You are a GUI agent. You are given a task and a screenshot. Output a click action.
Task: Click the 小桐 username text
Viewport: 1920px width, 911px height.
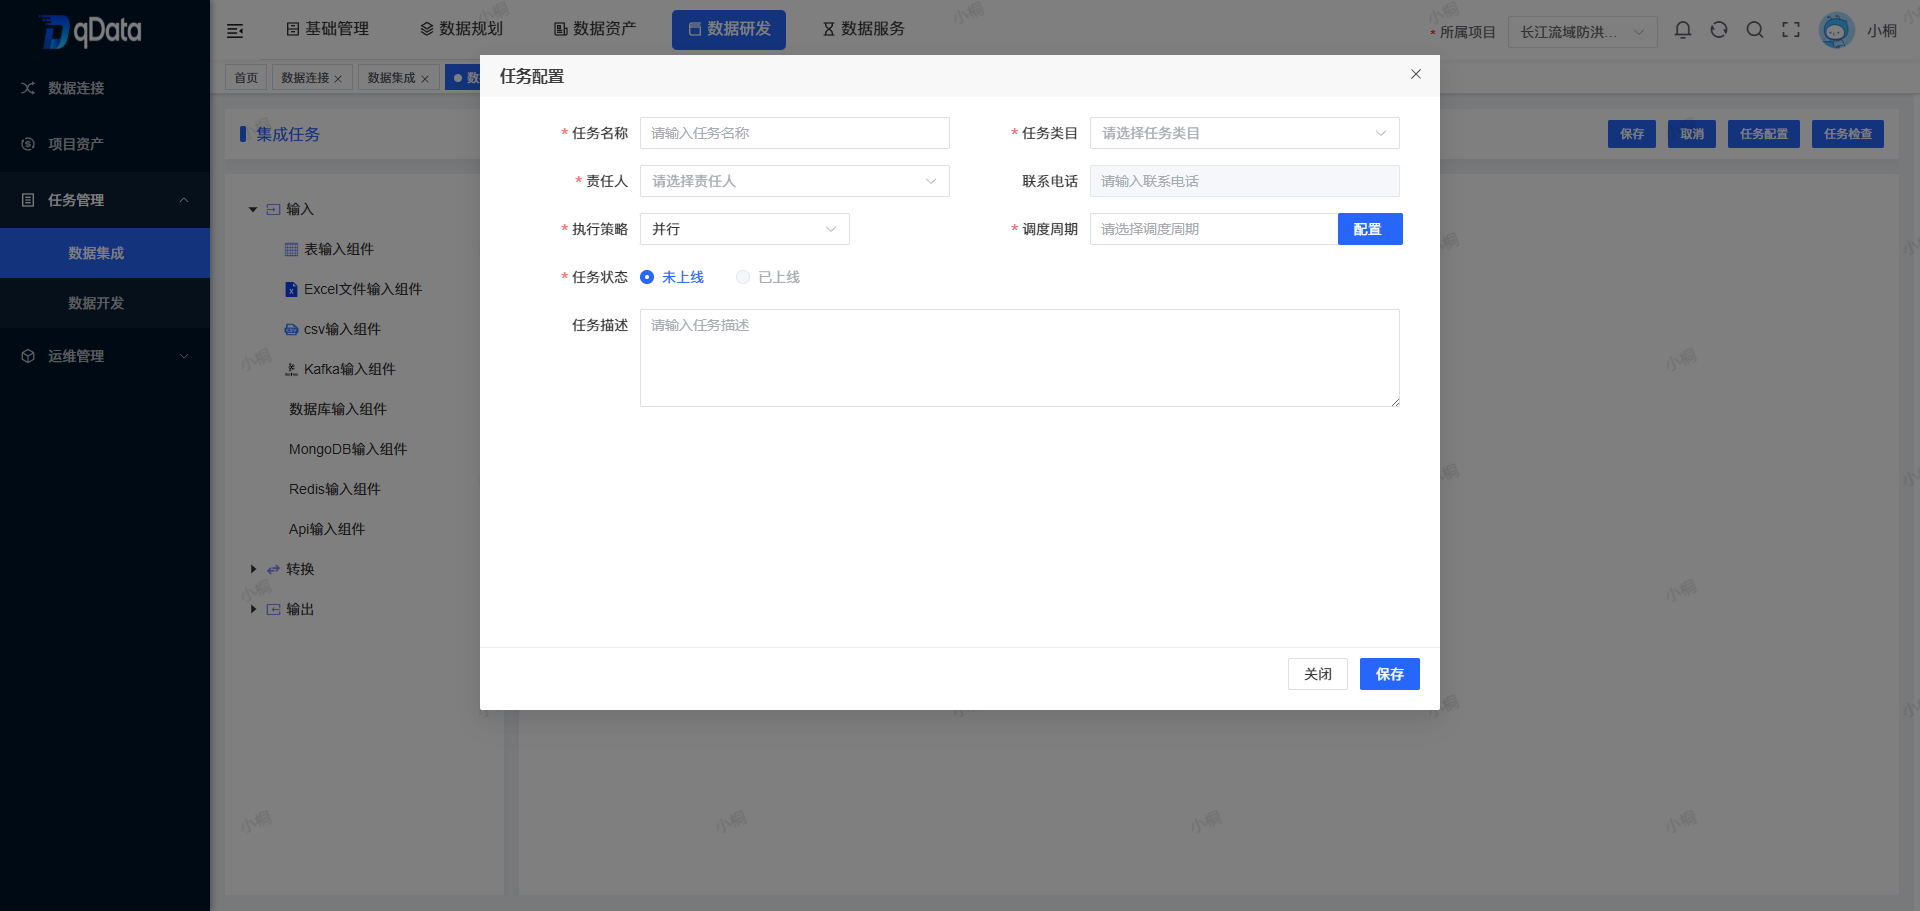click(1882, 31)
